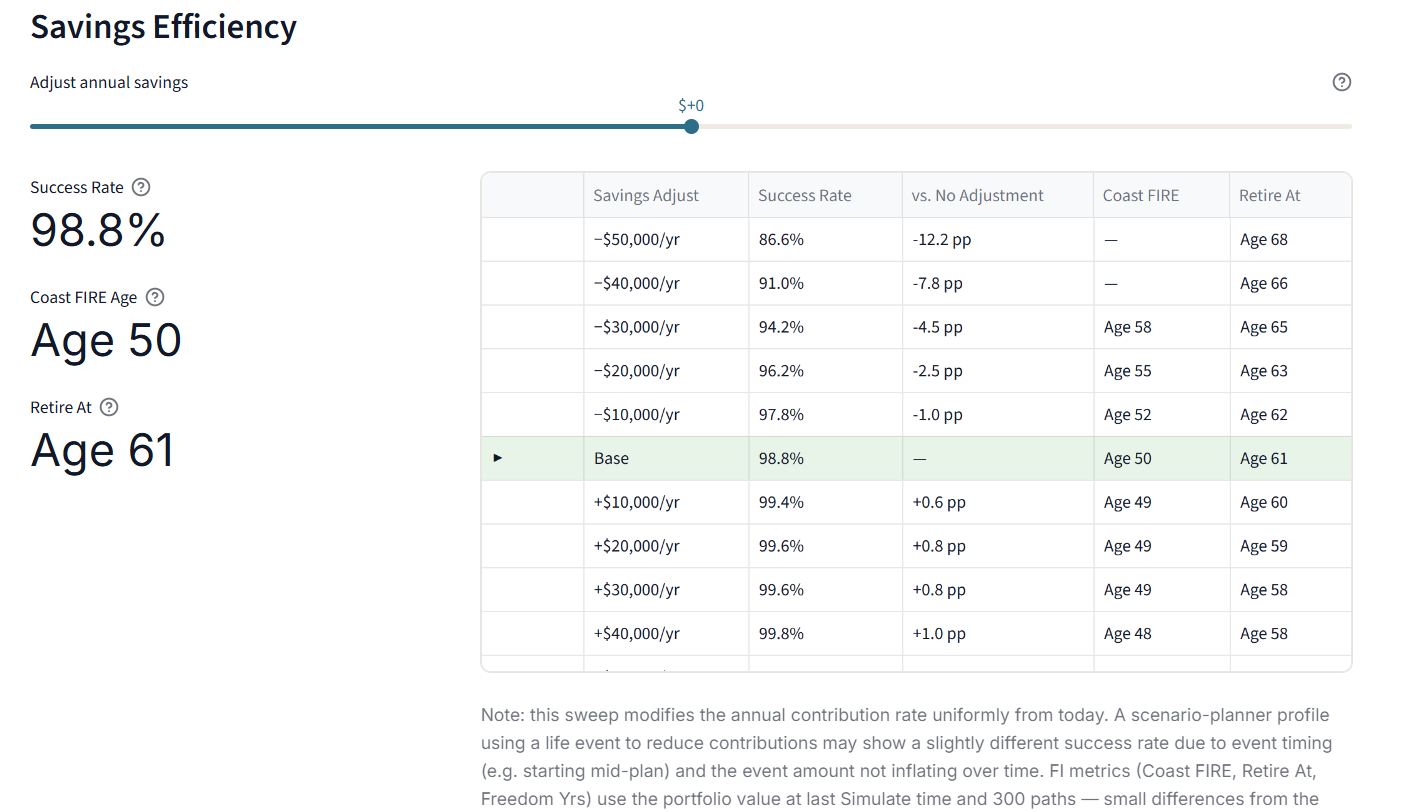Open the Adjust annual savings help icon

click(x=1341, y=82)
